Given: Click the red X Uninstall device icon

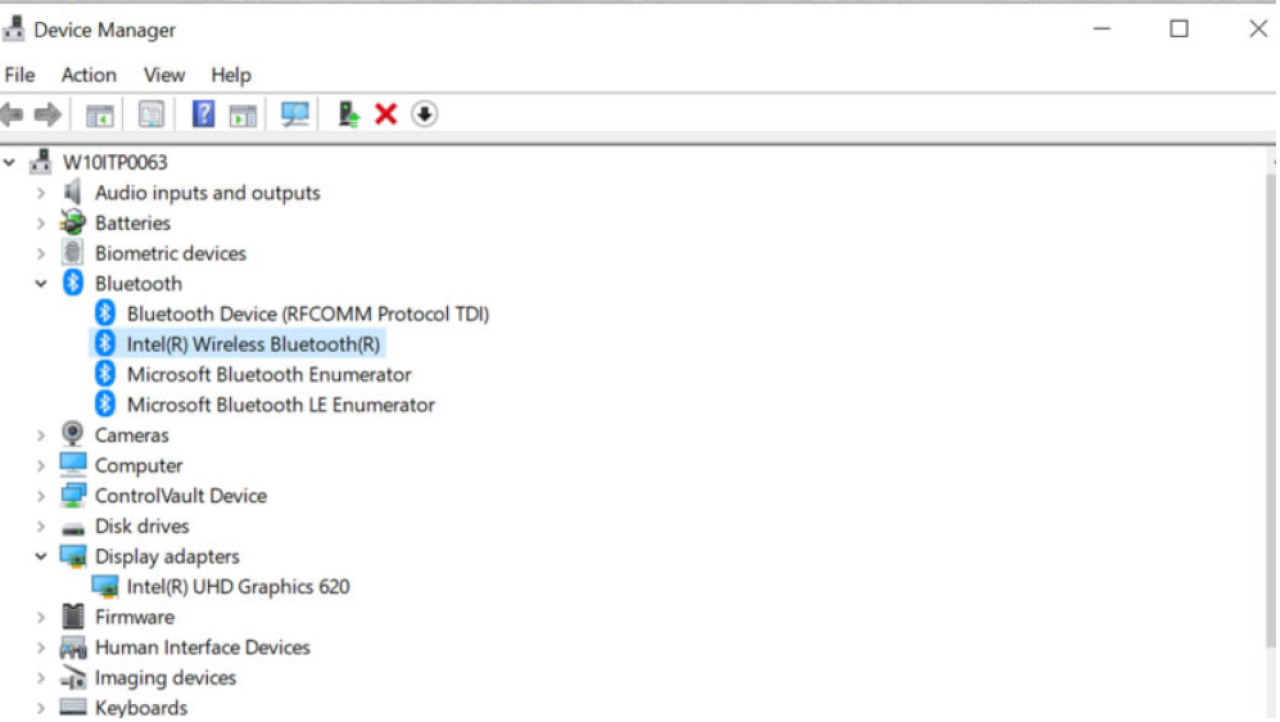Looking at the screenshot, I should [386, 115].
